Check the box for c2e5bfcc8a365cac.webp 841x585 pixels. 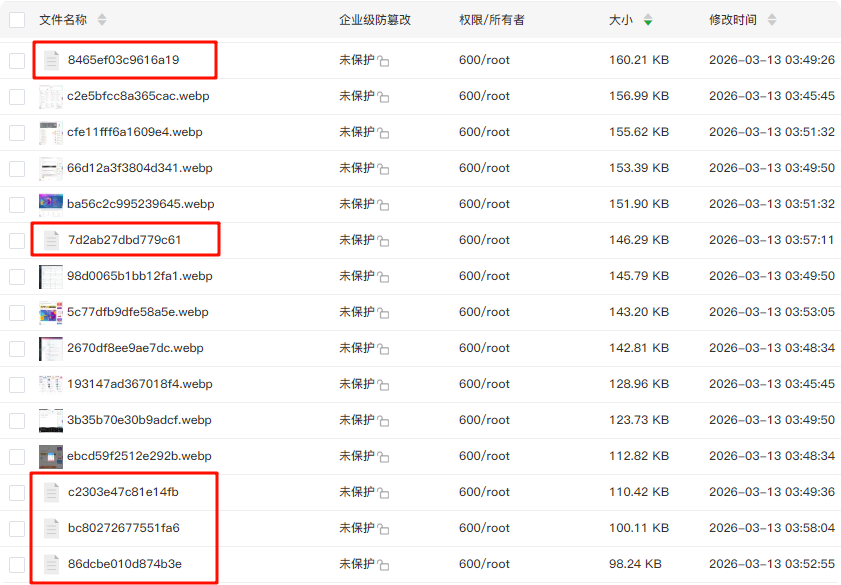click(x=17, y=97)
